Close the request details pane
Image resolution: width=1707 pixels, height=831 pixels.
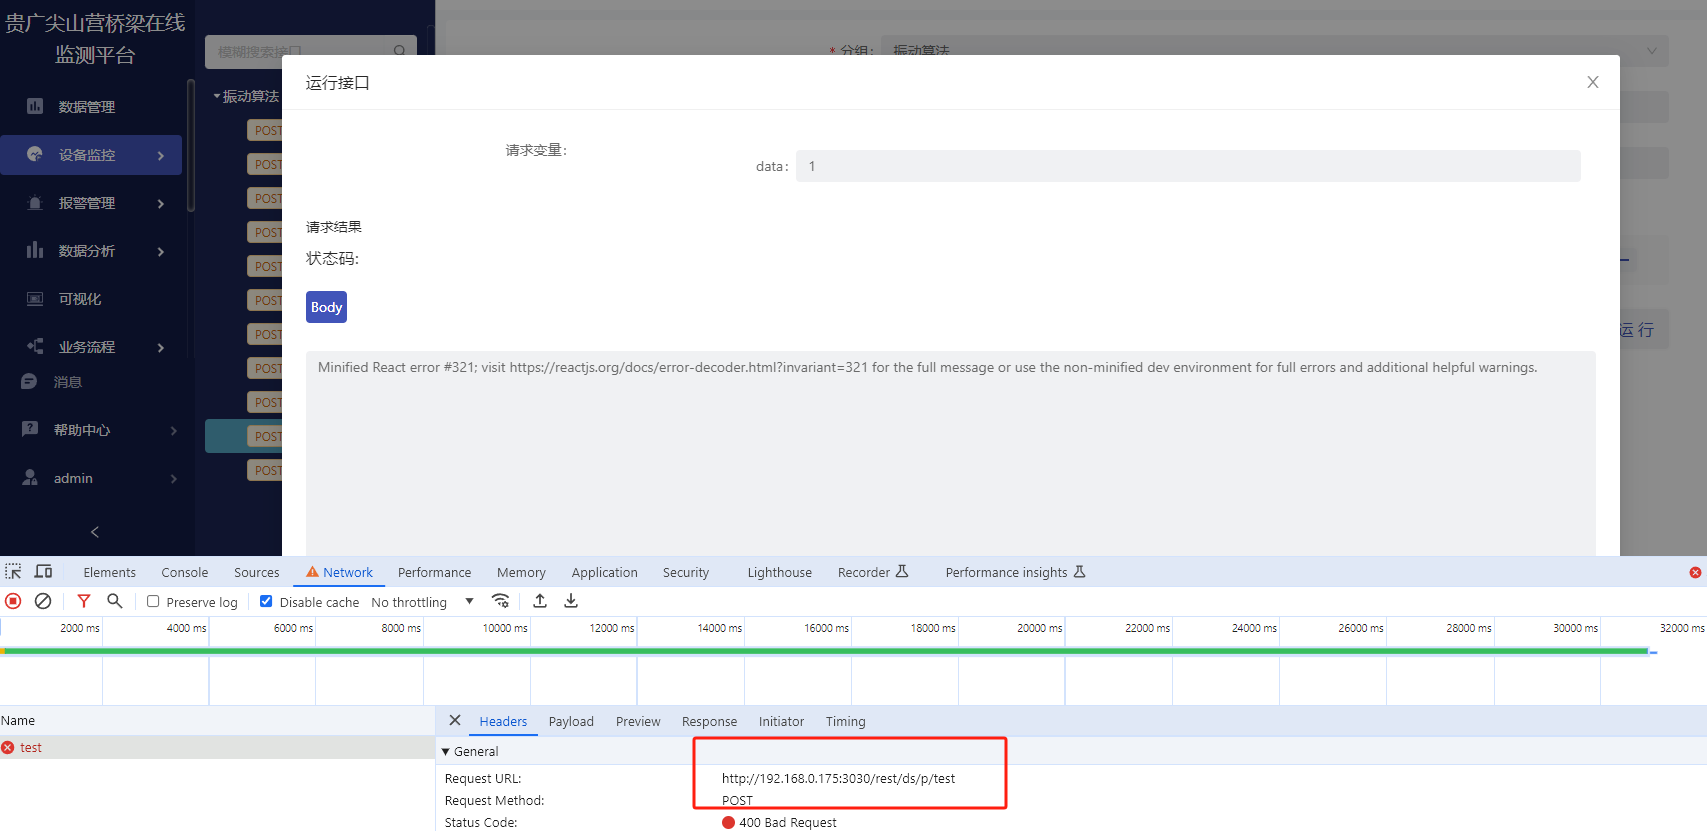pos(455,720)
